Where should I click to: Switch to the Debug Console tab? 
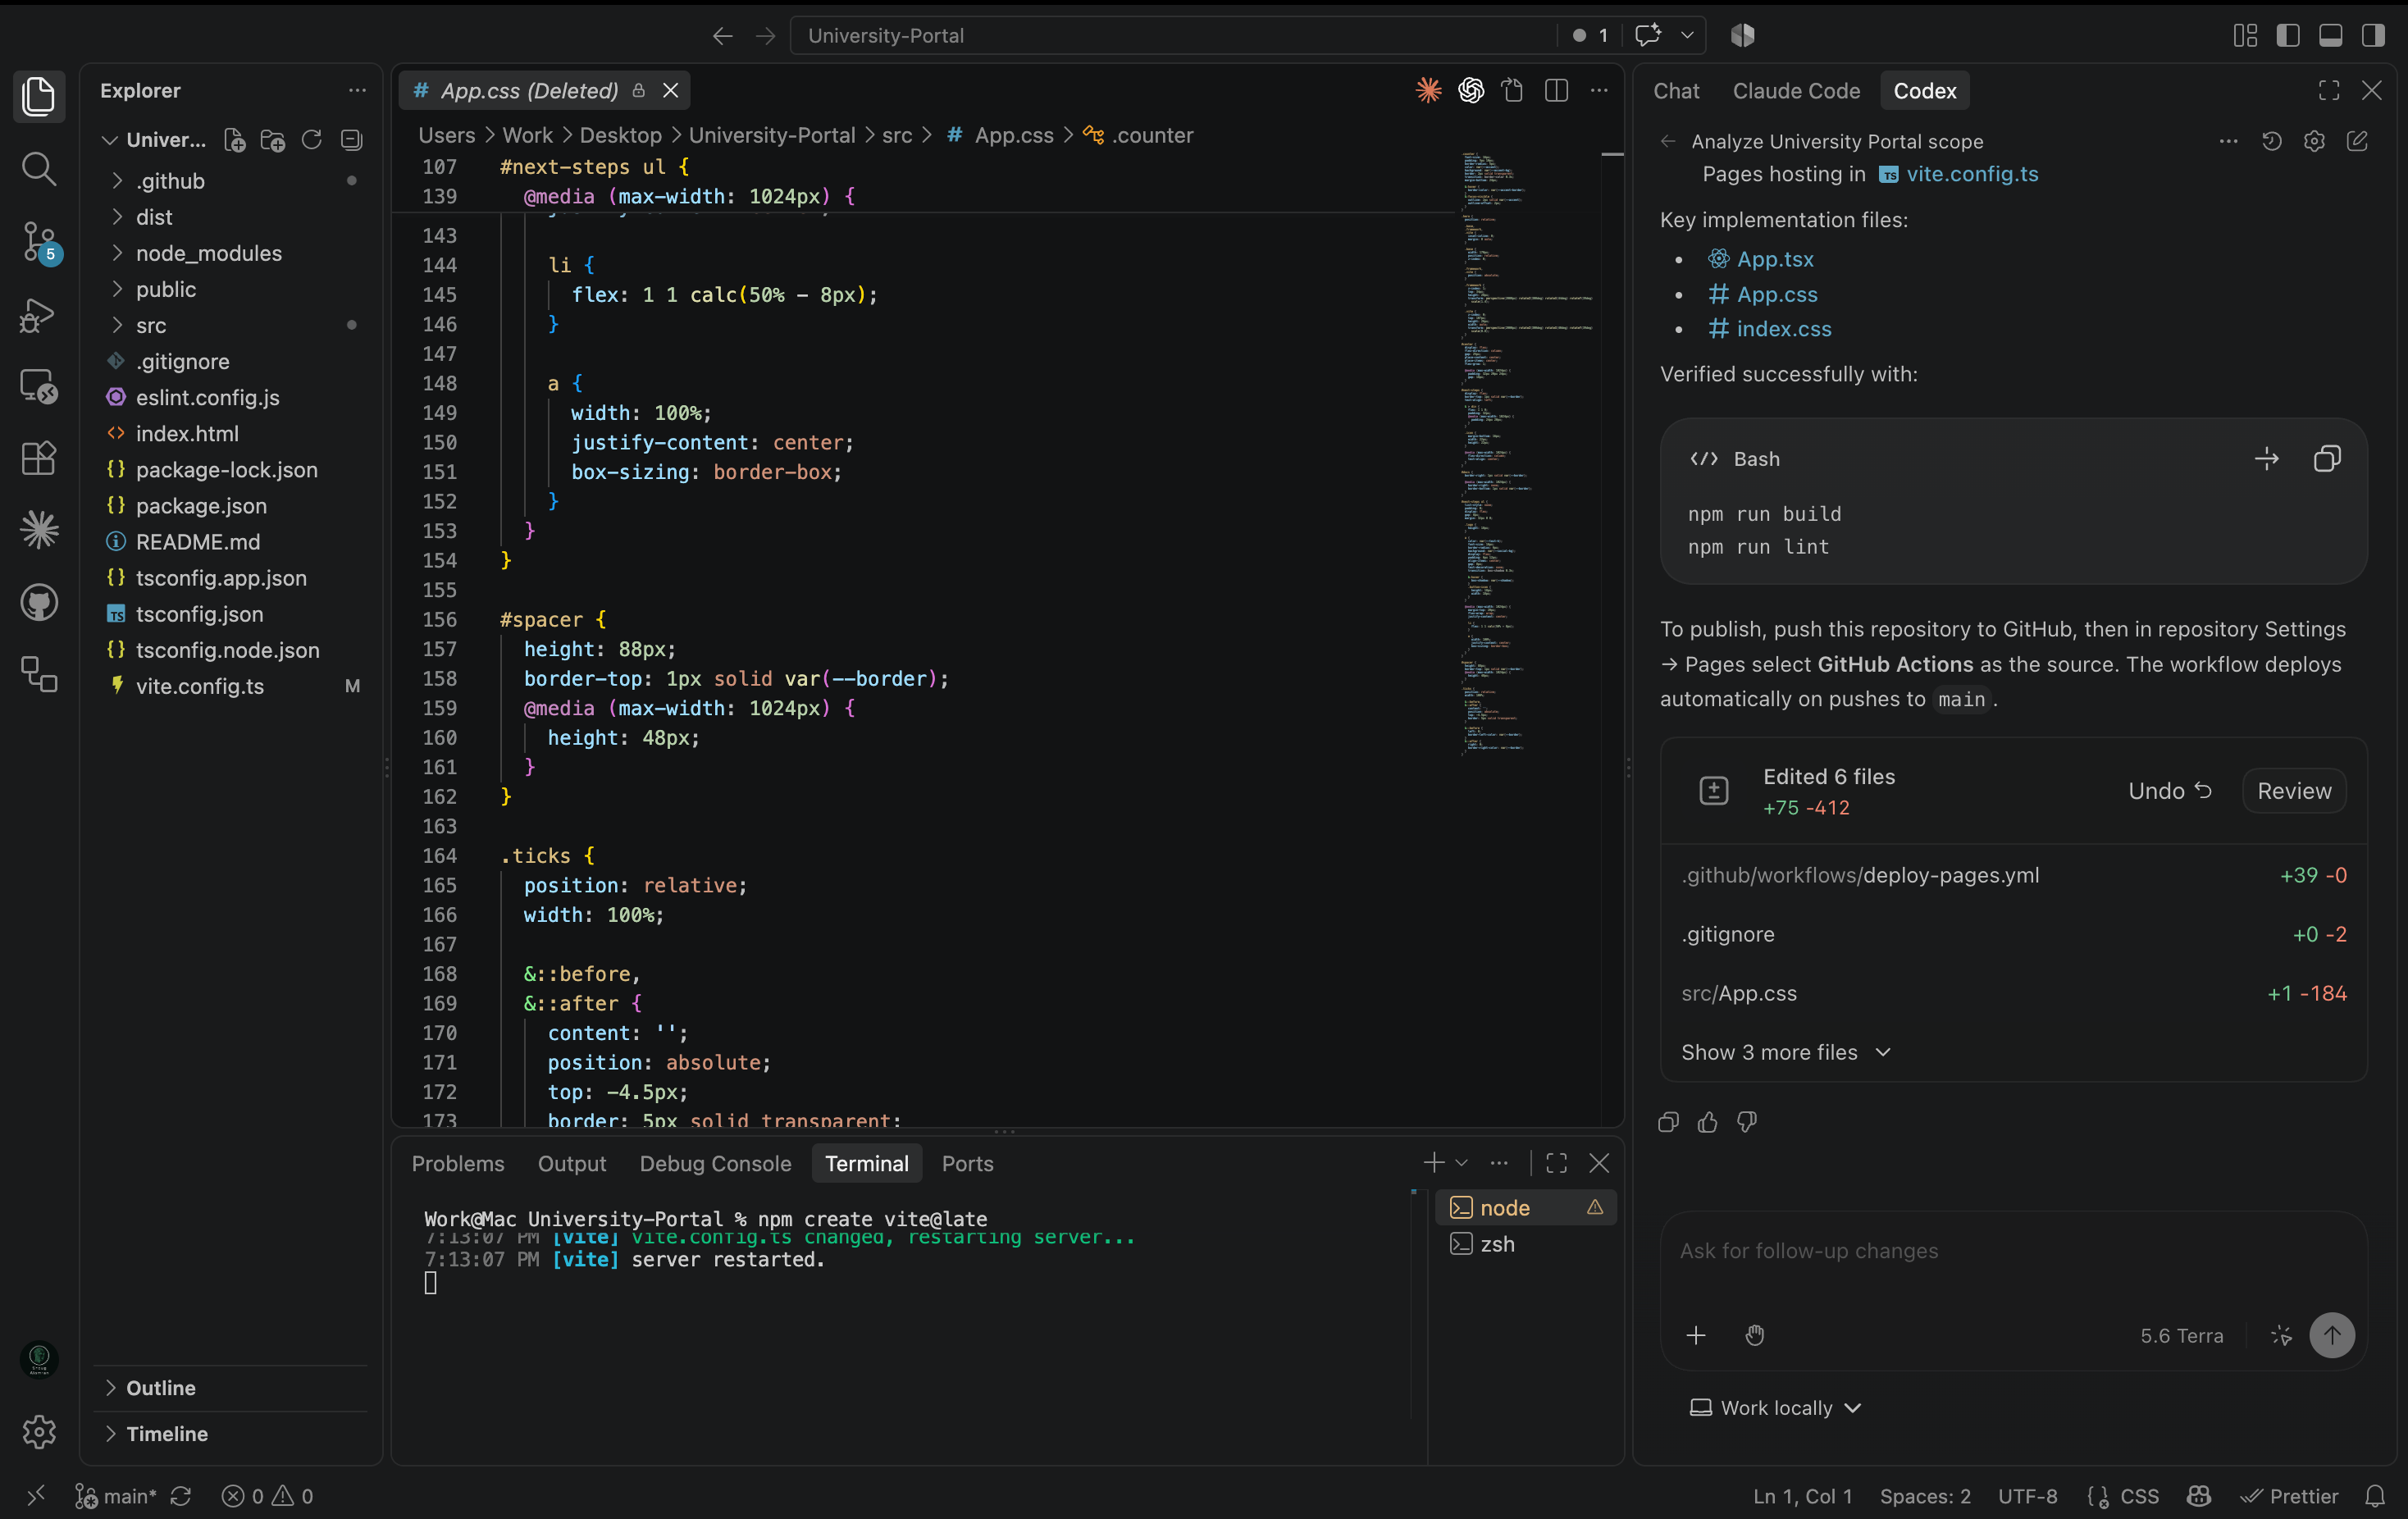pyautogui.click(x=715, y=1163)
